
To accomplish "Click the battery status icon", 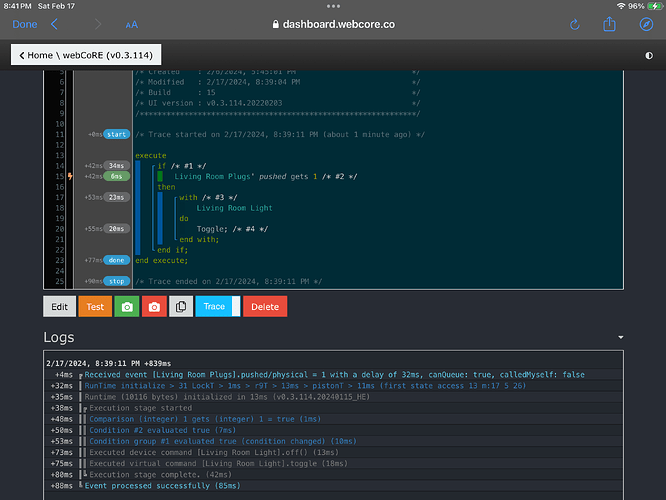I will (x=655, y=6).
